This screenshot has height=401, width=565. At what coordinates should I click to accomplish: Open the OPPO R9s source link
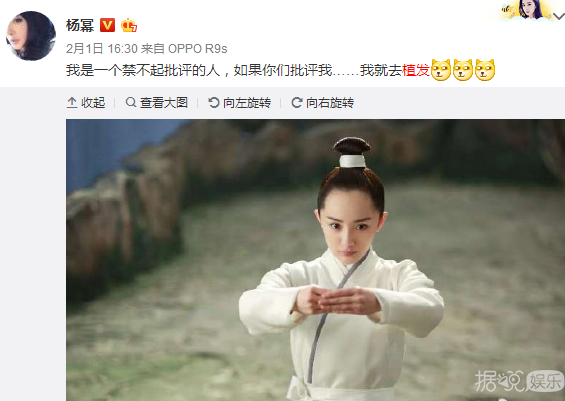point(198,49)
